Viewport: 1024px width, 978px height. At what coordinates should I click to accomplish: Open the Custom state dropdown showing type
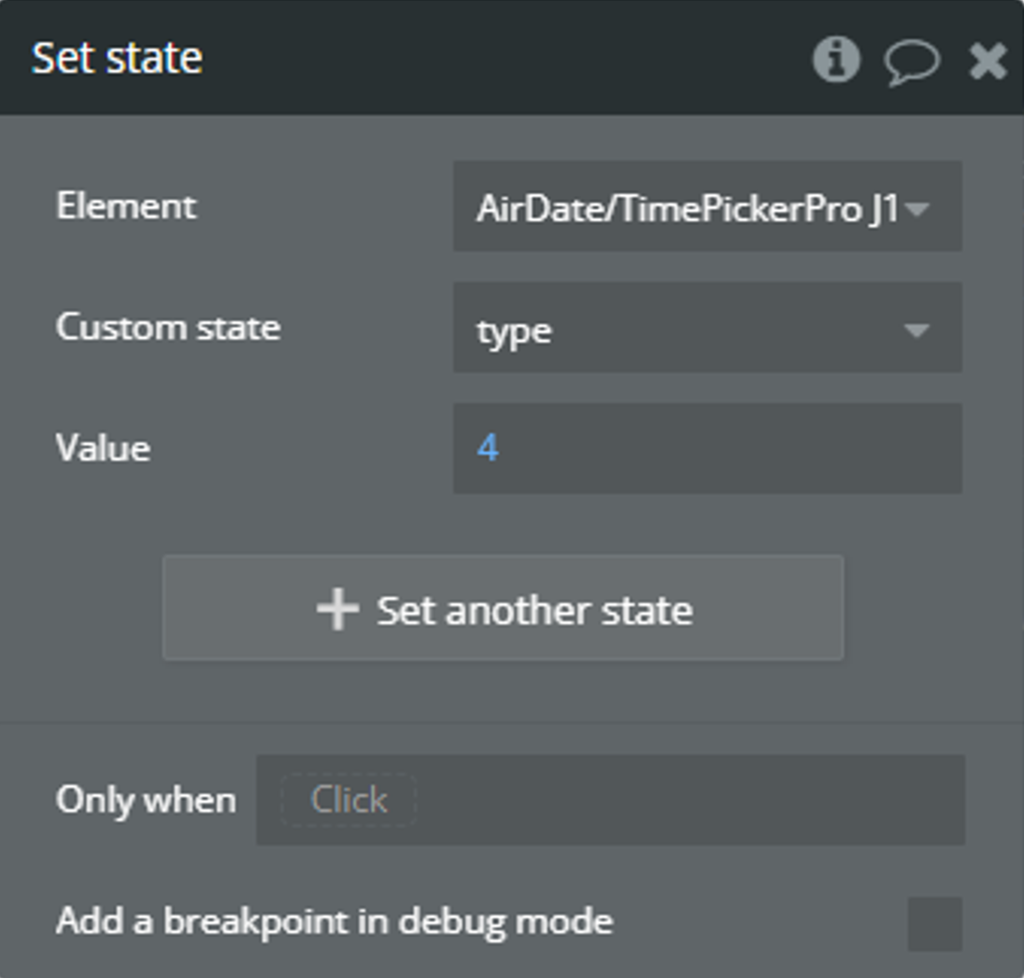pyautogui.click(x=707, y=328)
